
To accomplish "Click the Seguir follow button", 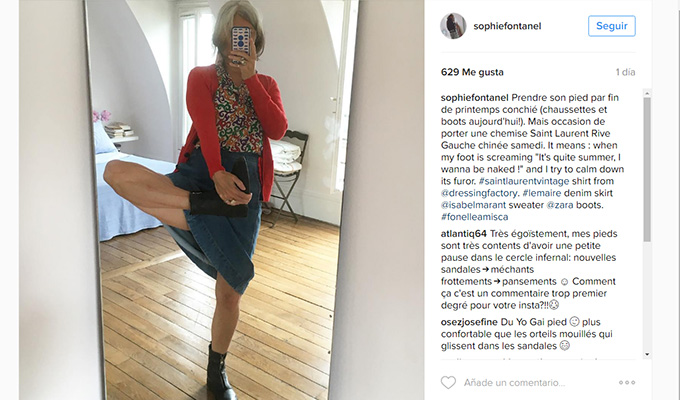I will coord(611,26).
